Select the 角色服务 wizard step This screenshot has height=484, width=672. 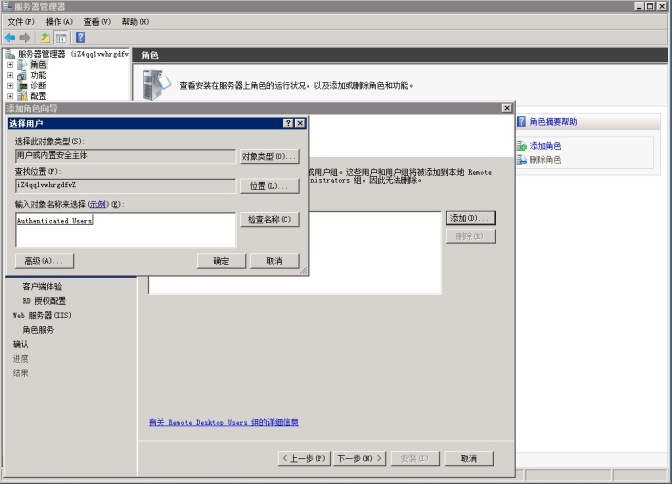click(38, 330)
